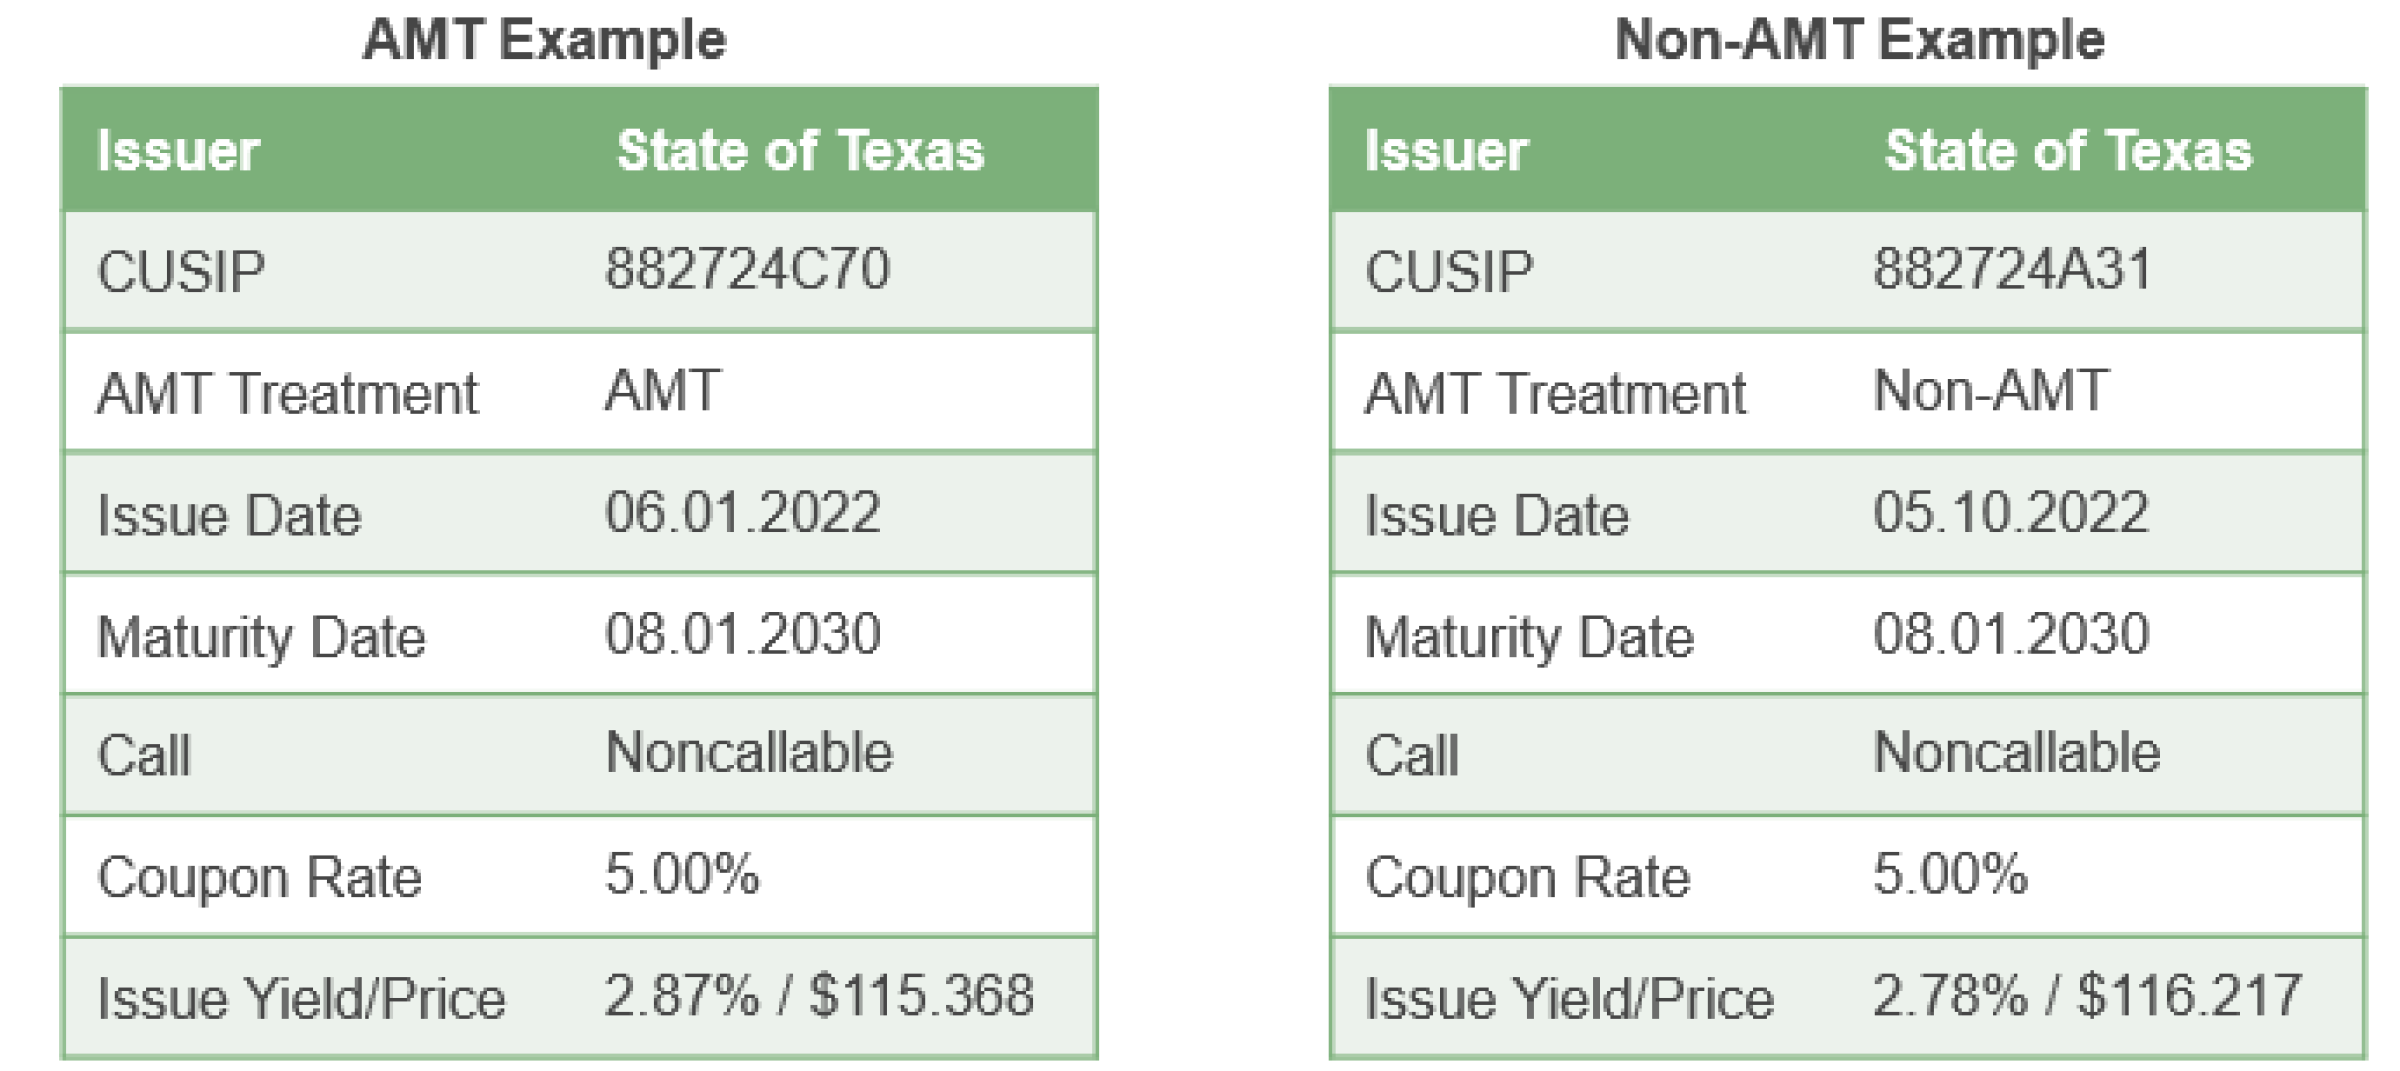Image resolution: width=2400 pixels, height=1071 pixels.
Task: Click the "Call" label in the AMT table
Action: (143, 755)
